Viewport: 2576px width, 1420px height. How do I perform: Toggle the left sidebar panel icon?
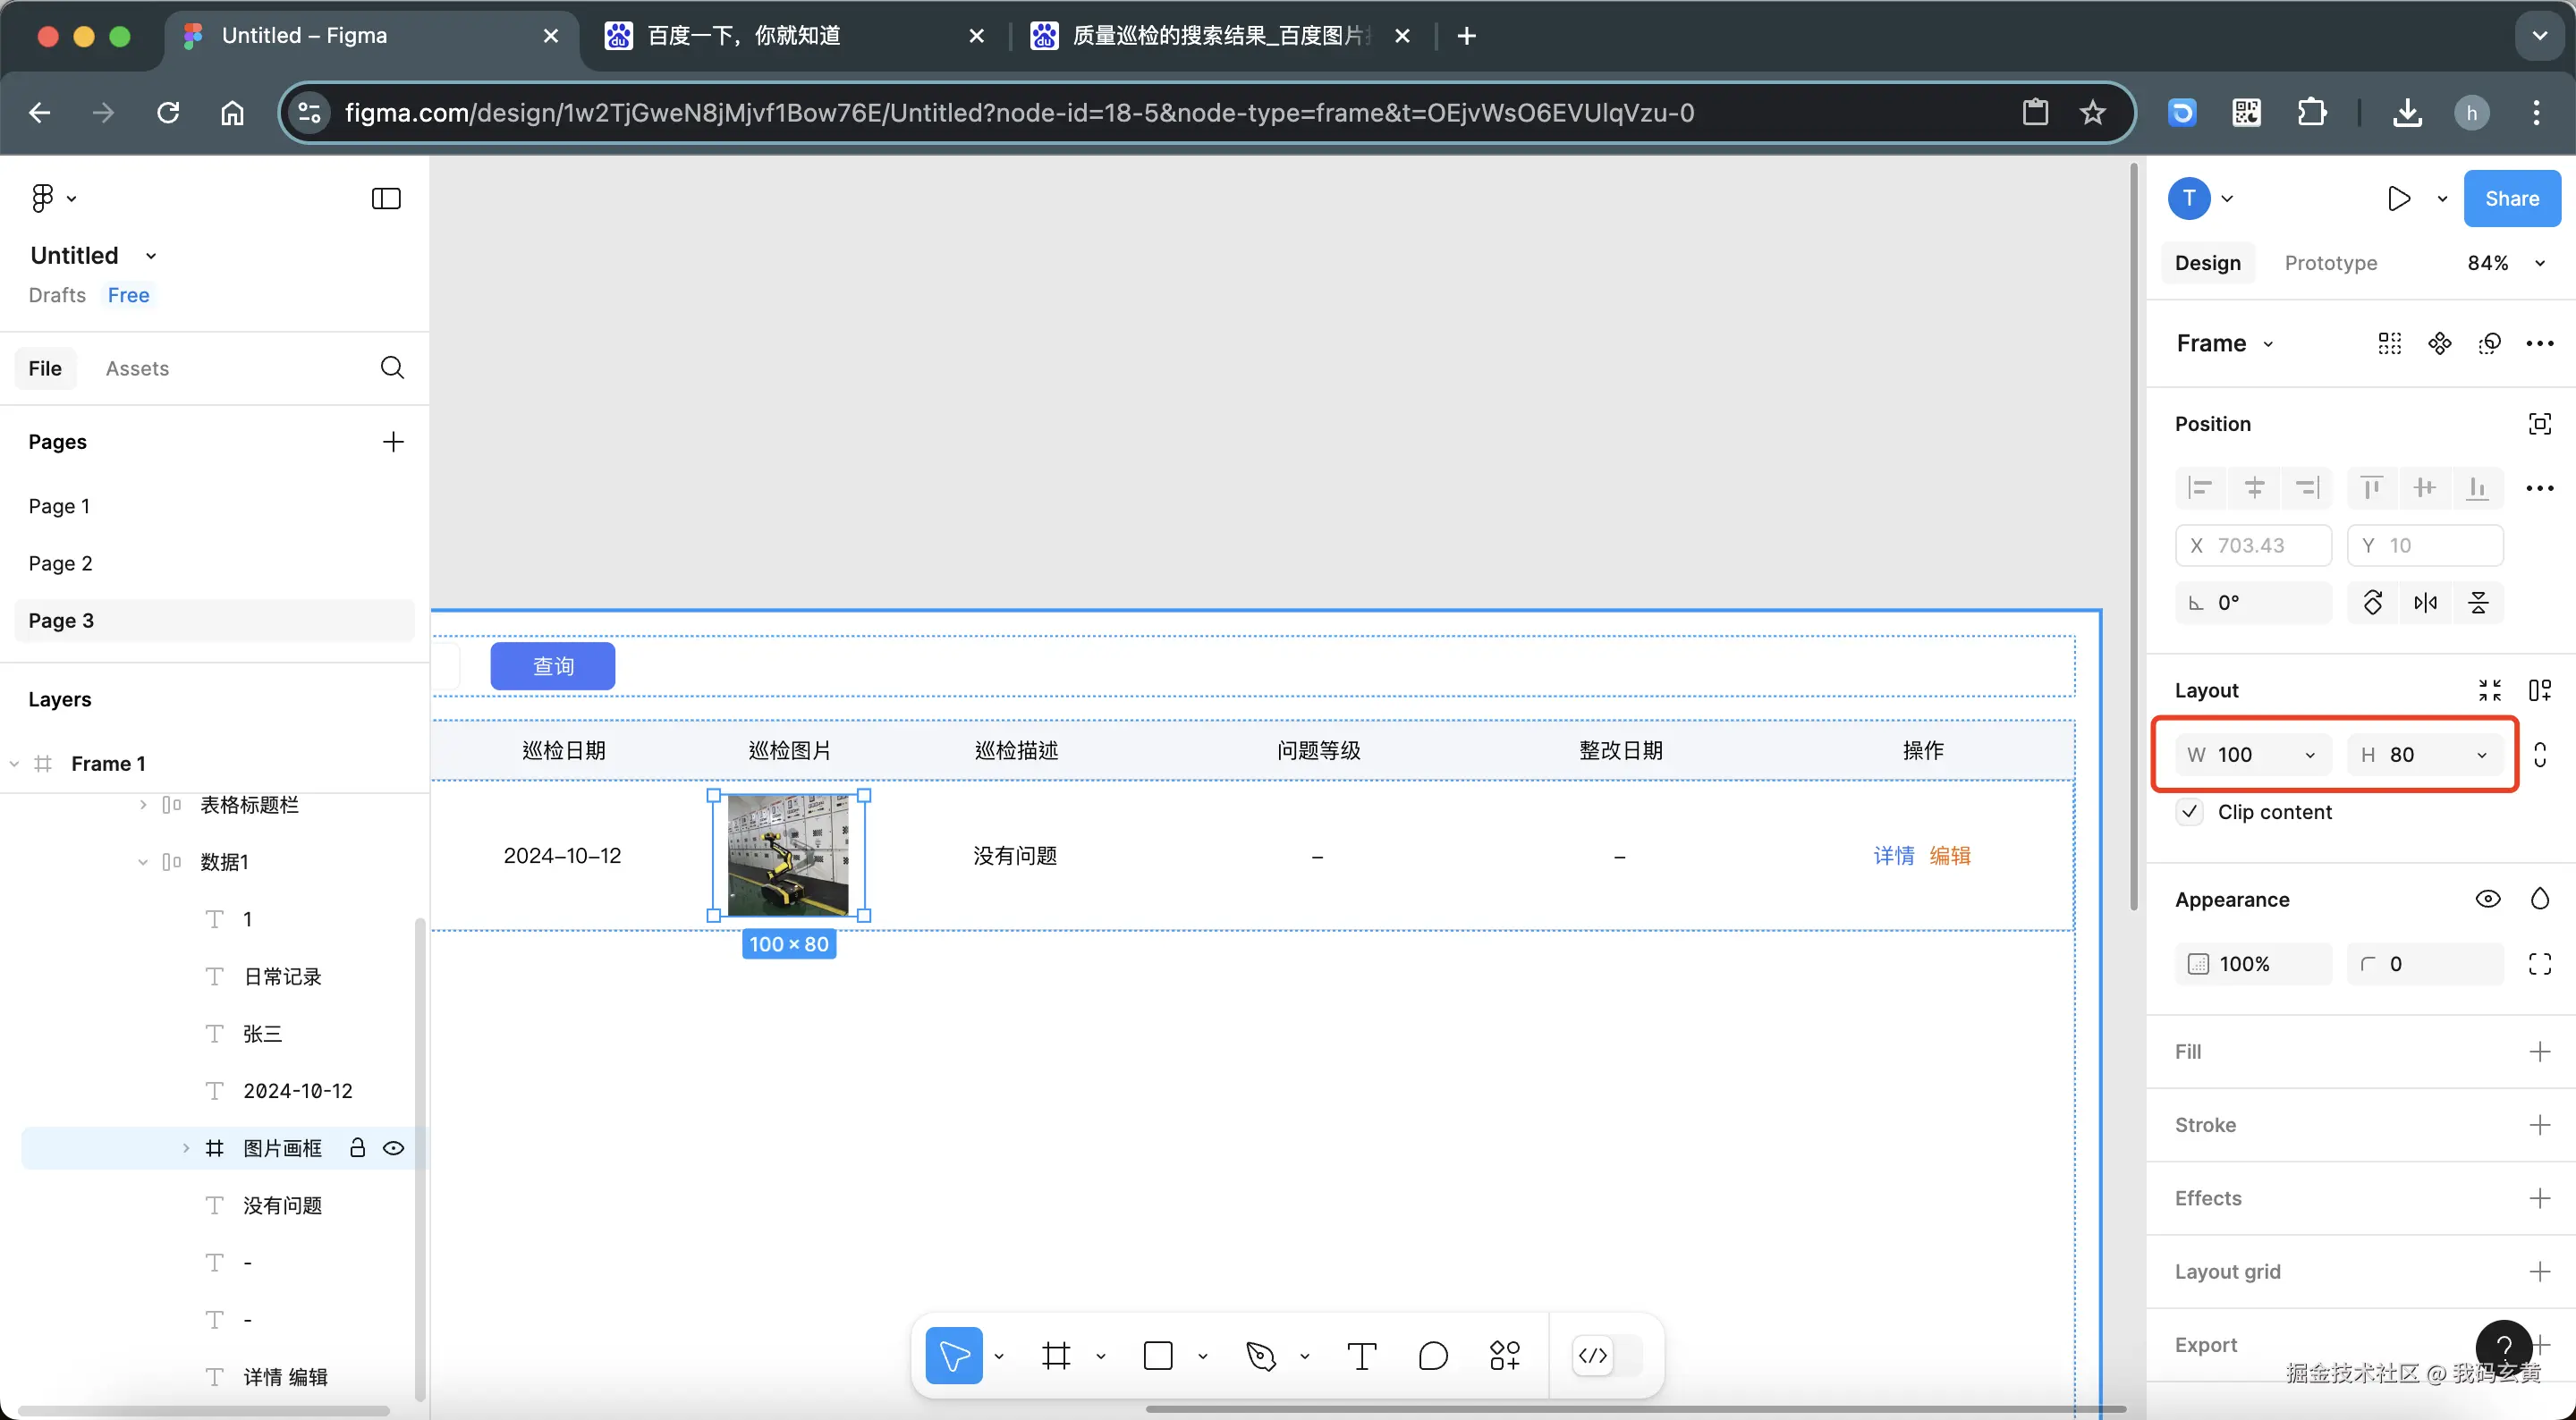386,198
